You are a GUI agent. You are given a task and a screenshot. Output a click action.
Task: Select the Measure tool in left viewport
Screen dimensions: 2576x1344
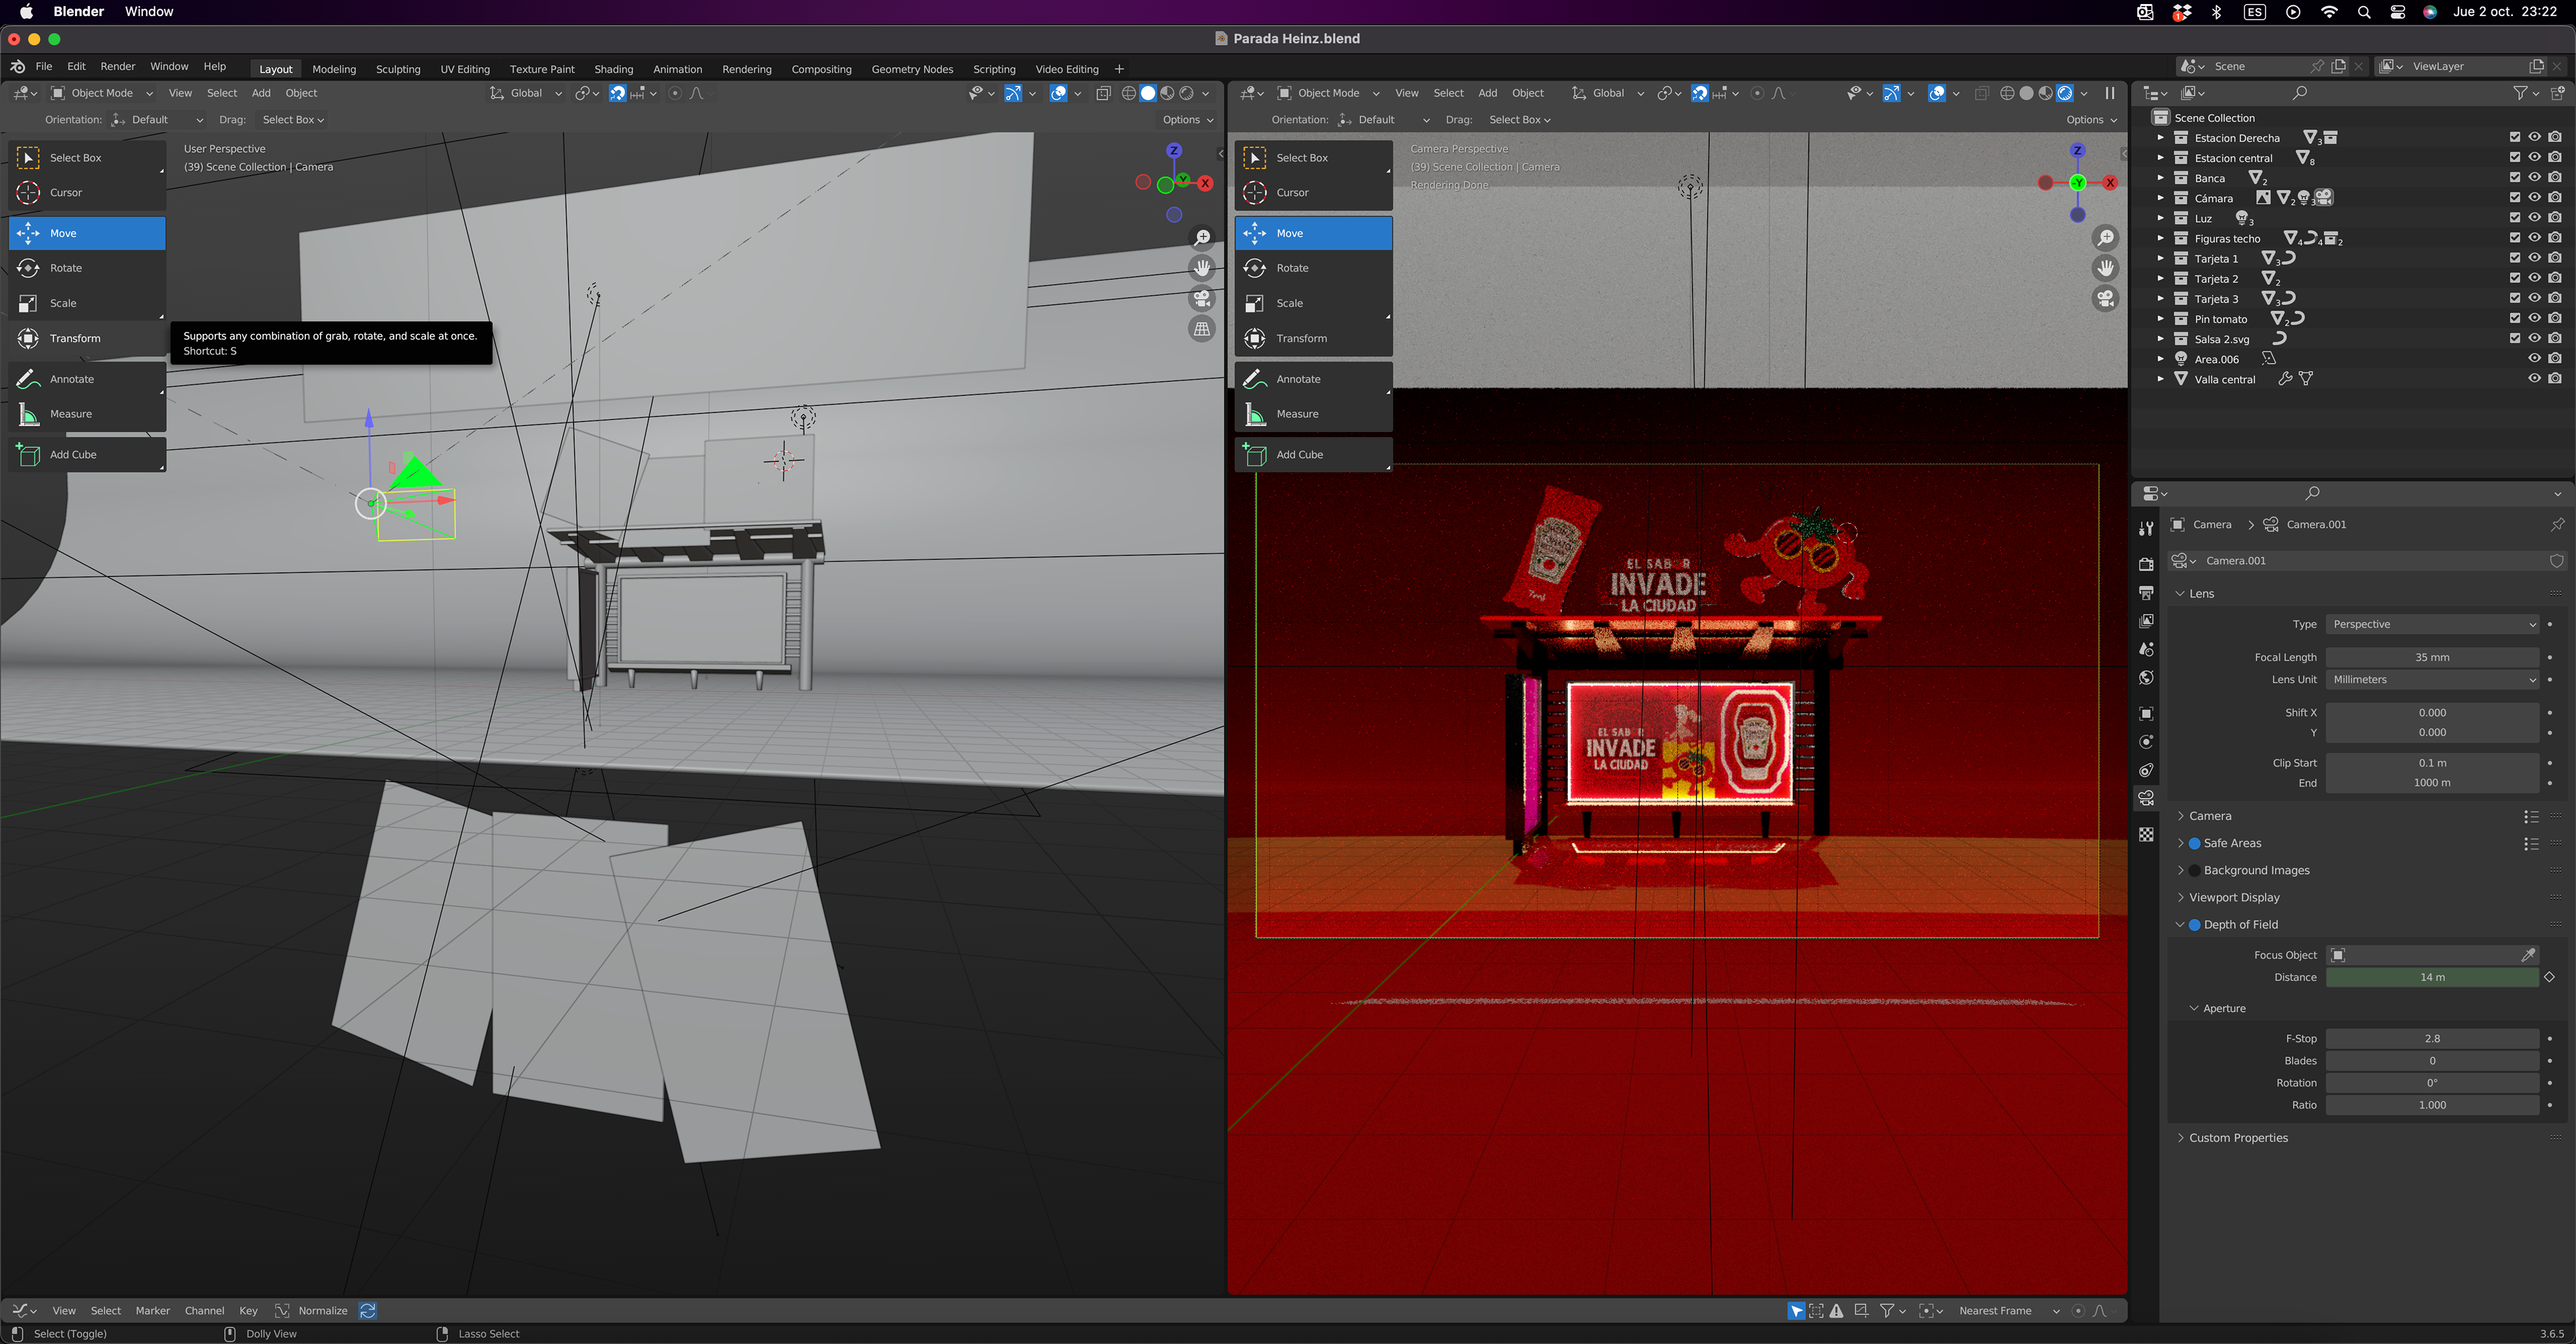[x=70, y=414]
